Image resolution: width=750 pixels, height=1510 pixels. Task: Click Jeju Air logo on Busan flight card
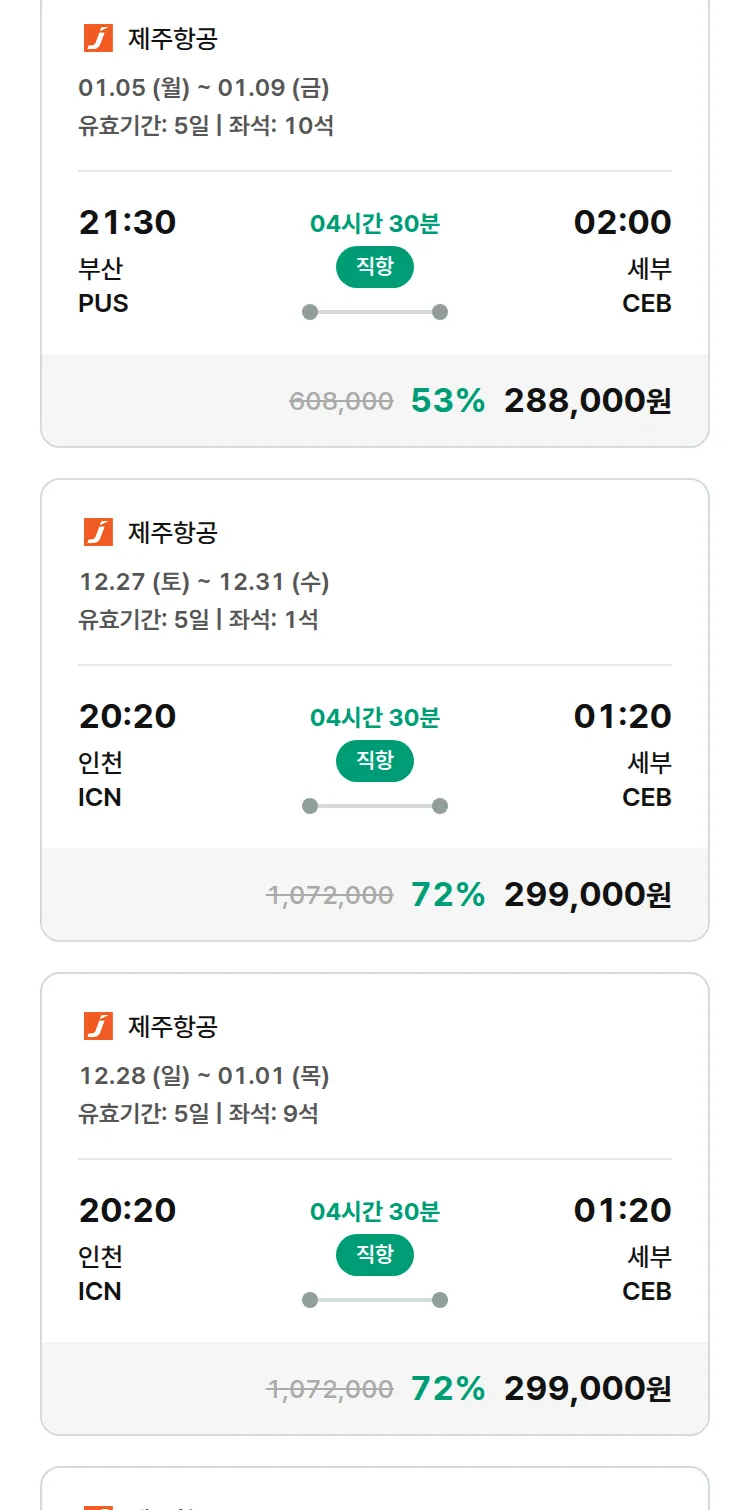point(98,39)
